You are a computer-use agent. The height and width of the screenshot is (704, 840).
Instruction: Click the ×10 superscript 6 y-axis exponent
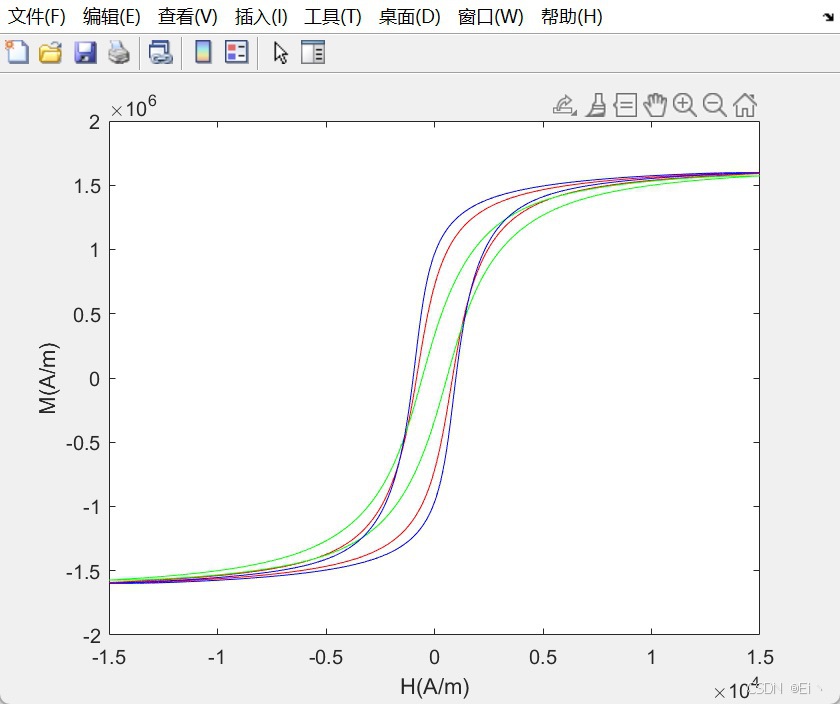[x=133, y=106]
